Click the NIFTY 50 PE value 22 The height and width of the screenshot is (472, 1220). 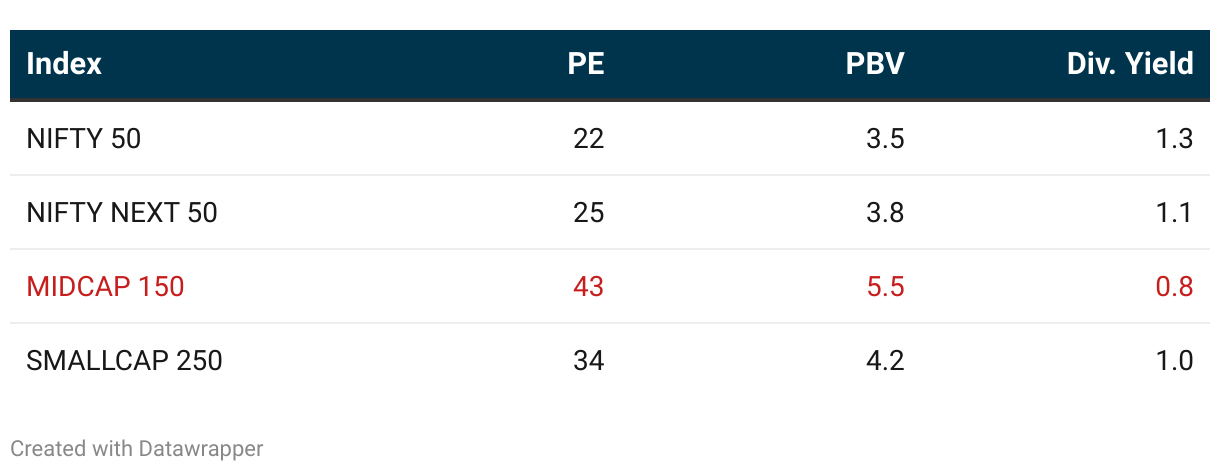coord(589,138)
